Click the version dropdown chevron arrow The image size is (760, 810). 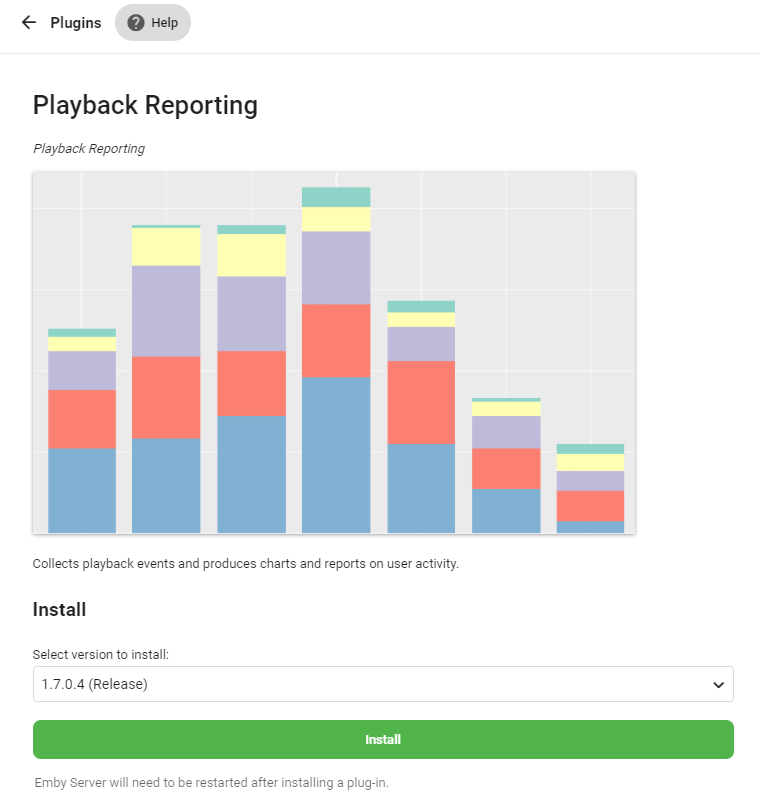(x=717, y=685)
